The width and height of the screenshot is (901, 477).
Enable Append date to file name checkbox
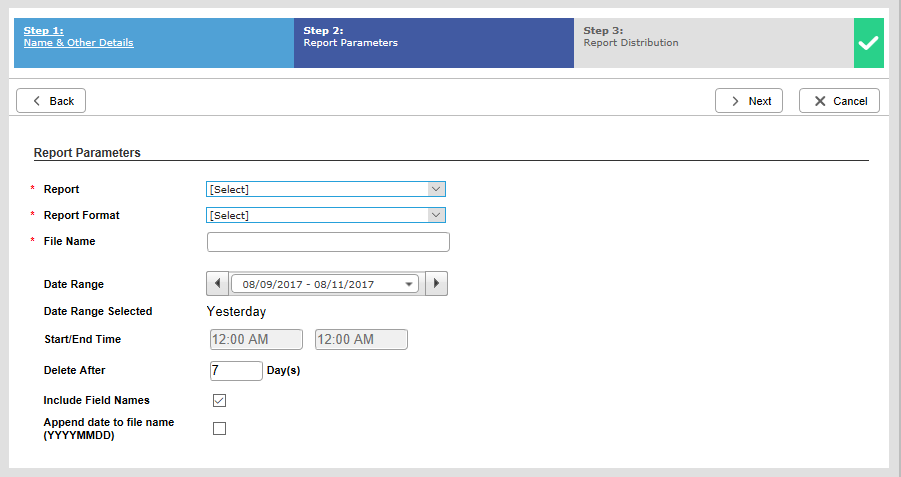(x=220, y=428)
